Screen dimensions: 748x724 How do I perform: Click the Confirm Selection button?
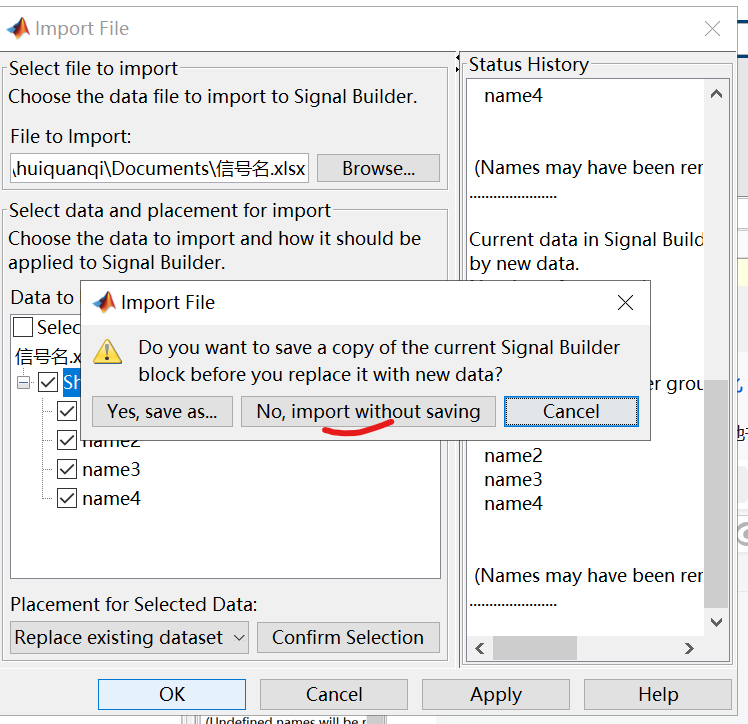click(348, 637)
